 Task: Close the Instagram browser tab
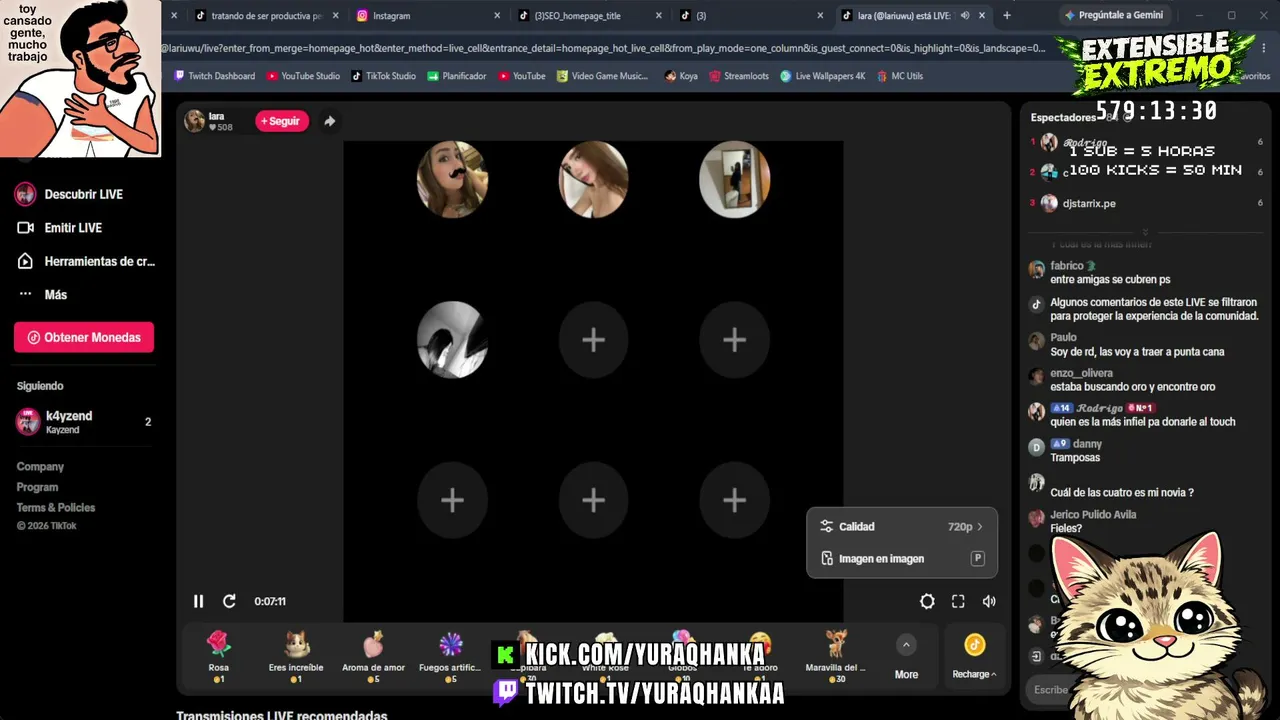point(497,16)
